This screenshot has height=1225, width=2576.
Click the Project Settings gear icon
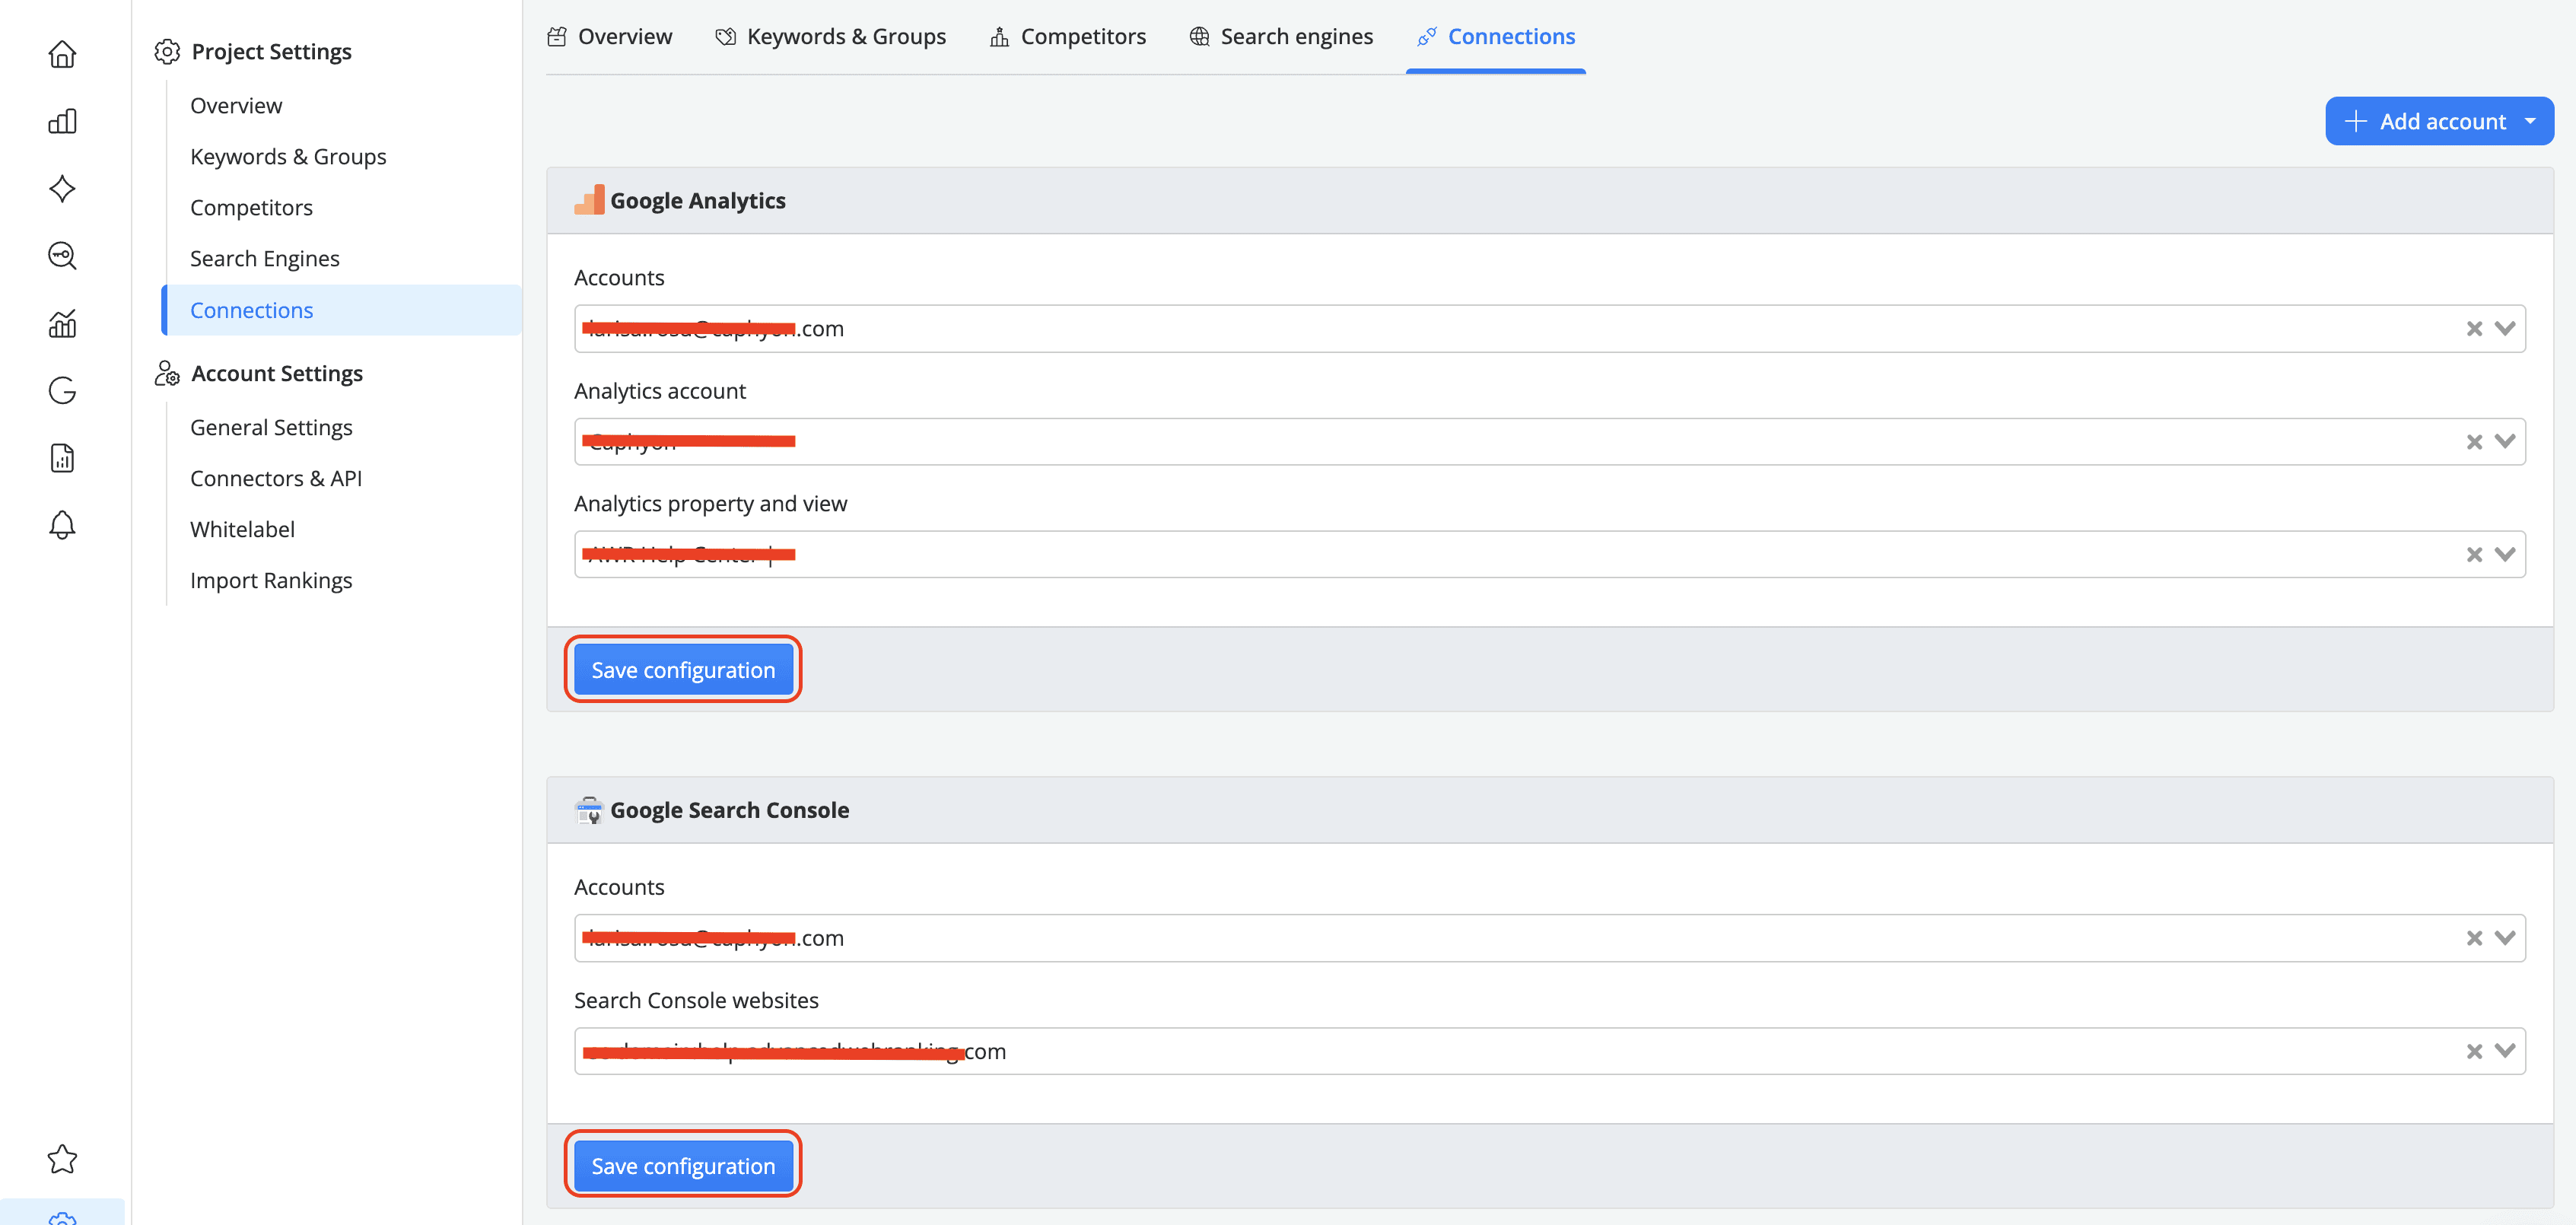click(167, 51)
